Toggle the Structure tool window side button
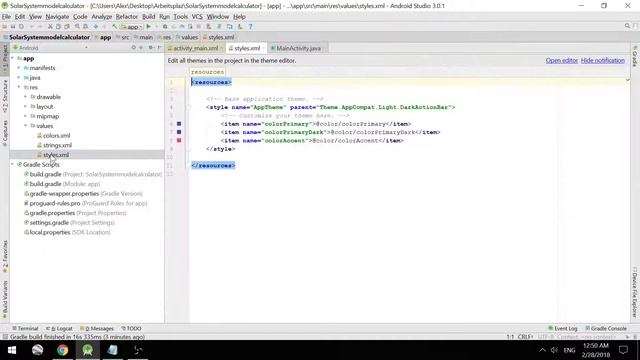 point(5,96)
